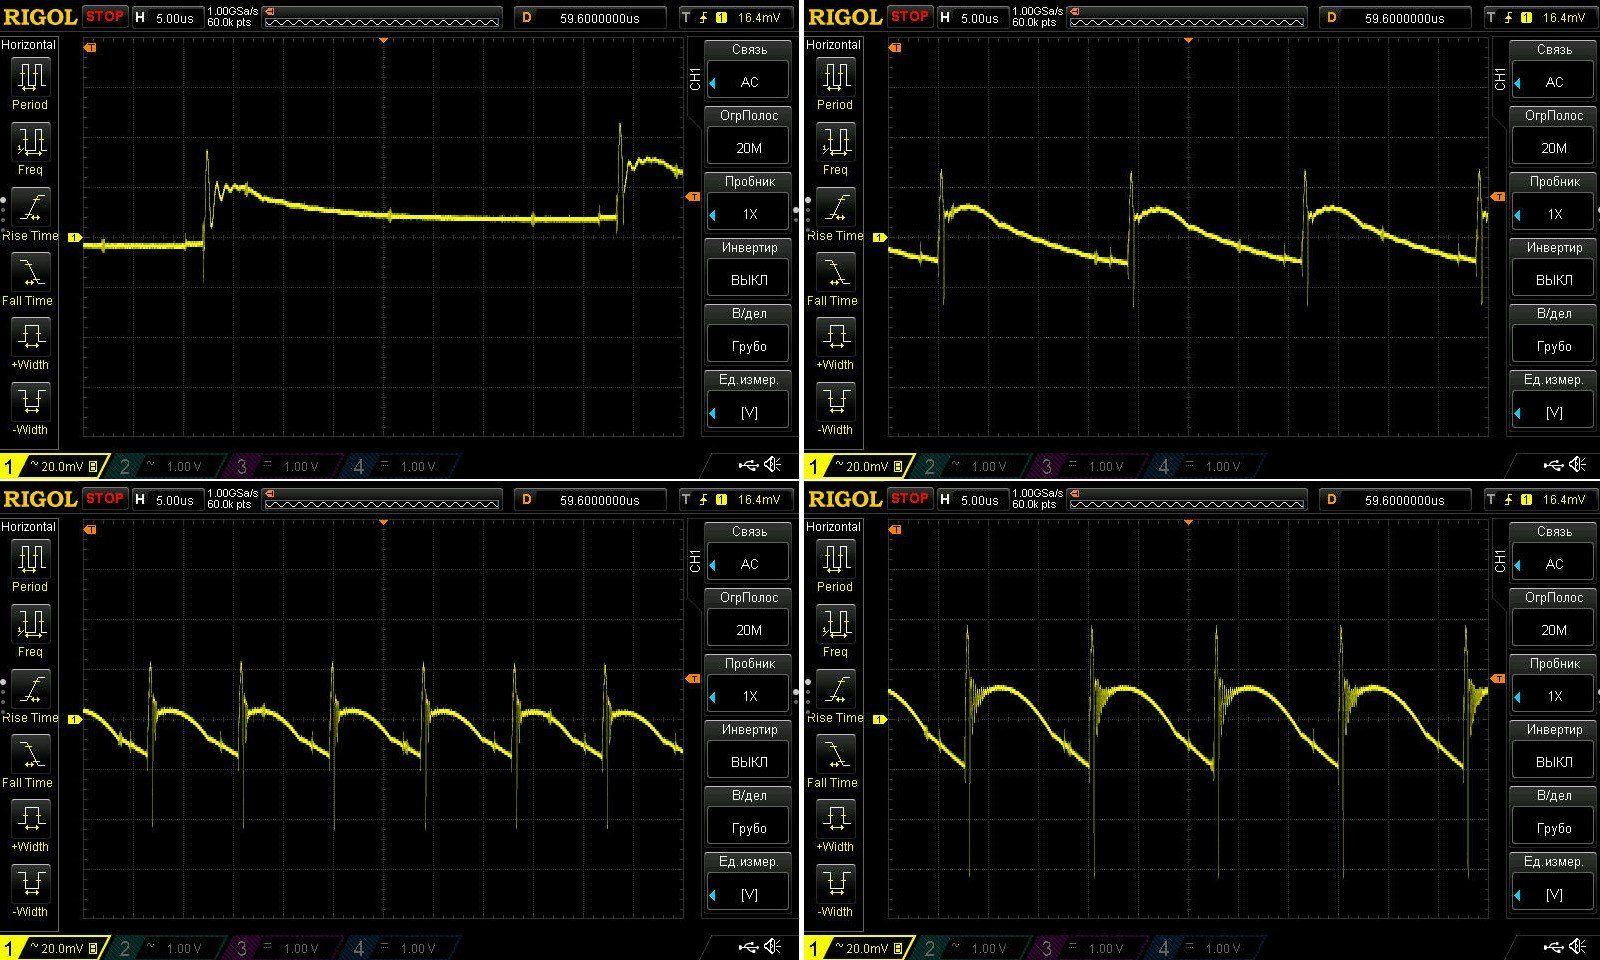Open Horizontal measurement tab in bottom-left panel

tap(29, 527)
